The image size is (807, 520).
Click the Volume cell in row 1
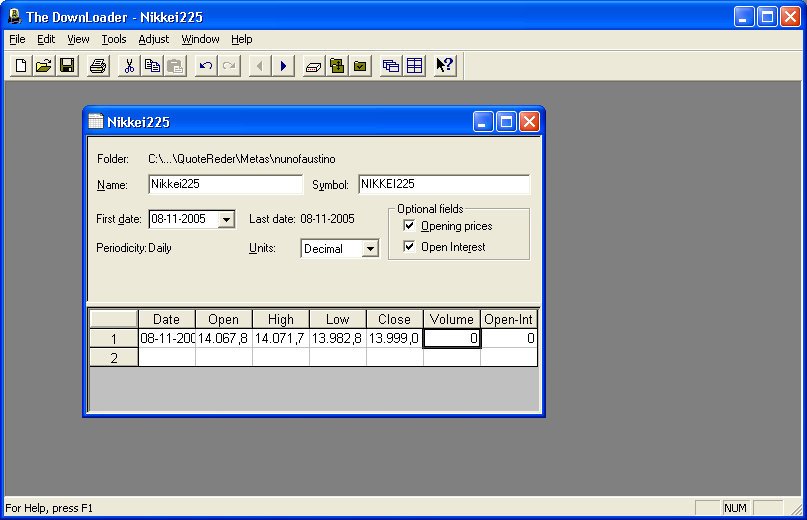point(452,338)
